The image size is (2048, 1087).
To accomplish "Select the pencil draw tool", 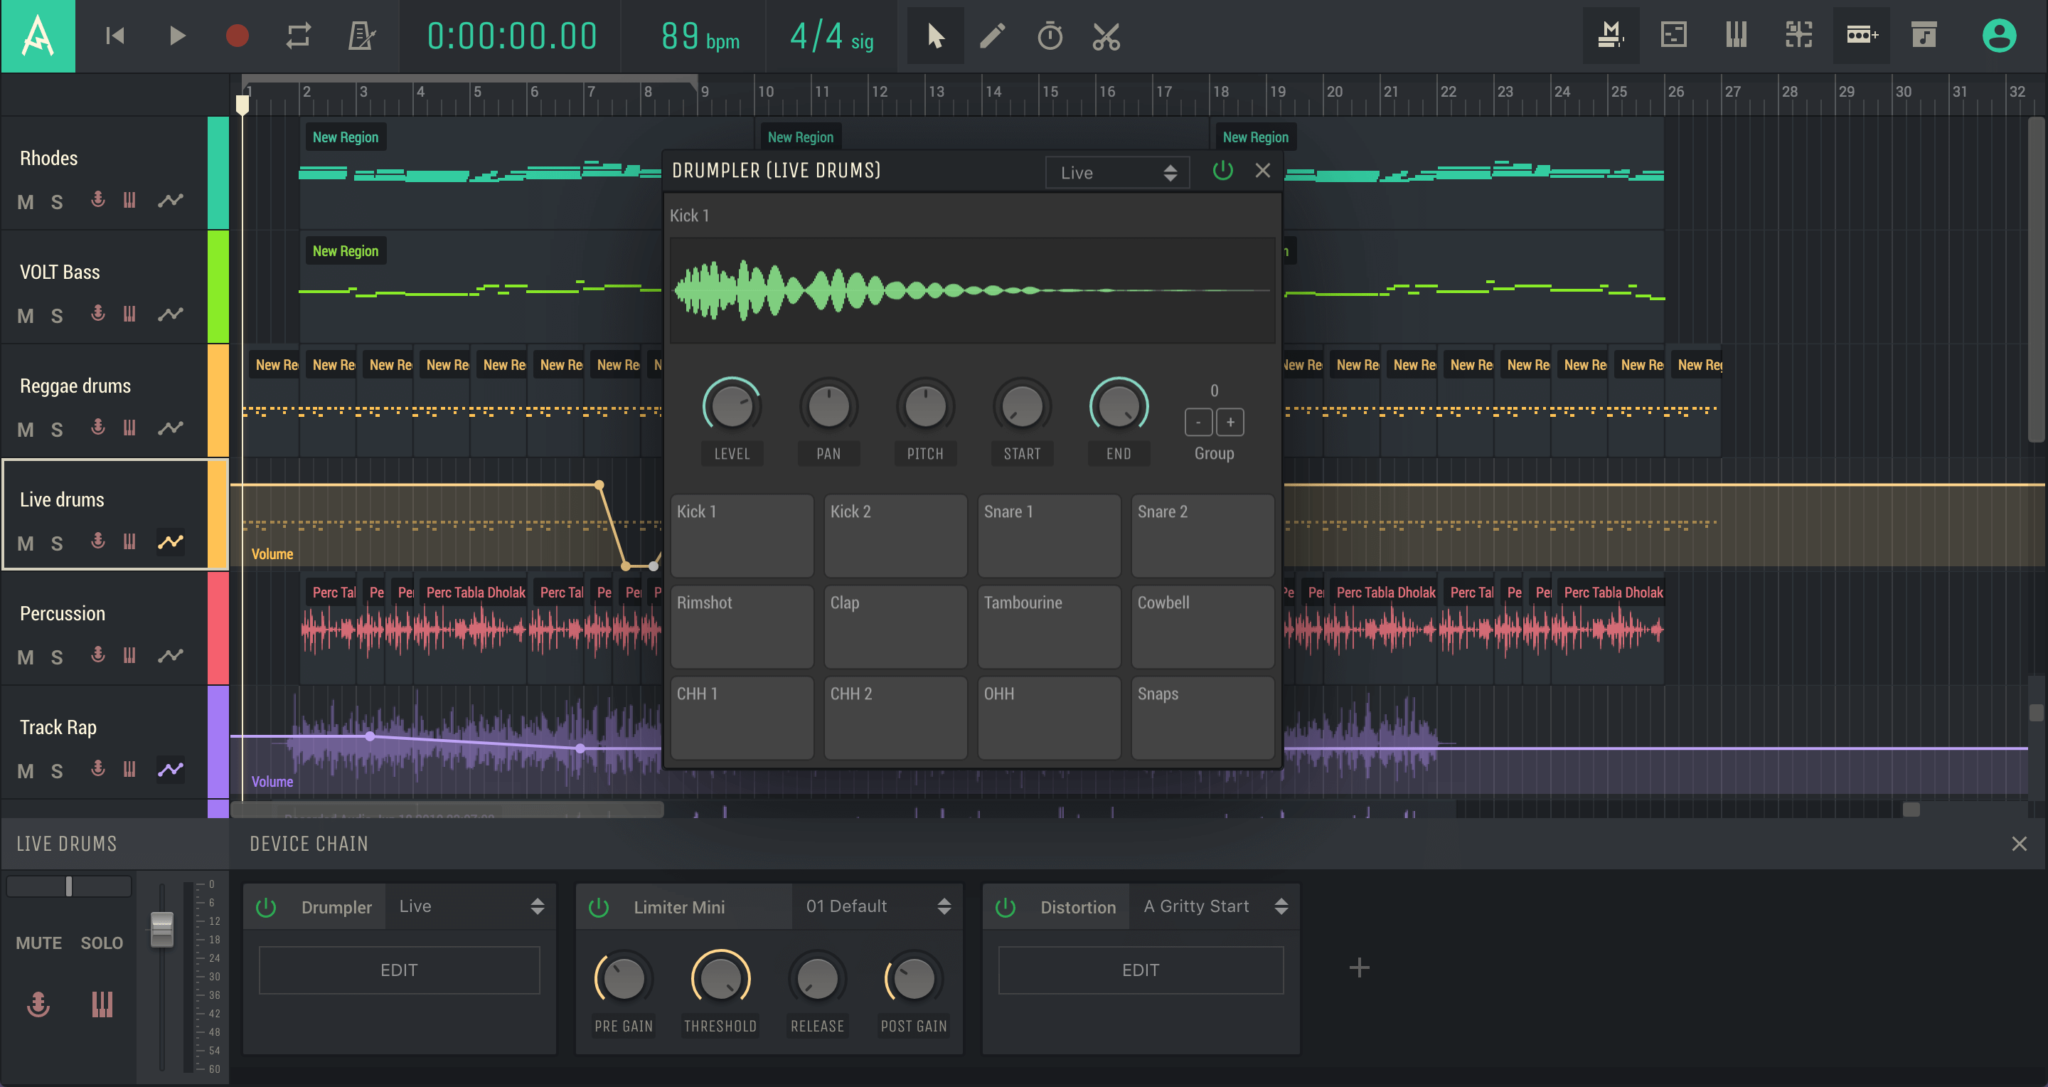I will point(991,37).
